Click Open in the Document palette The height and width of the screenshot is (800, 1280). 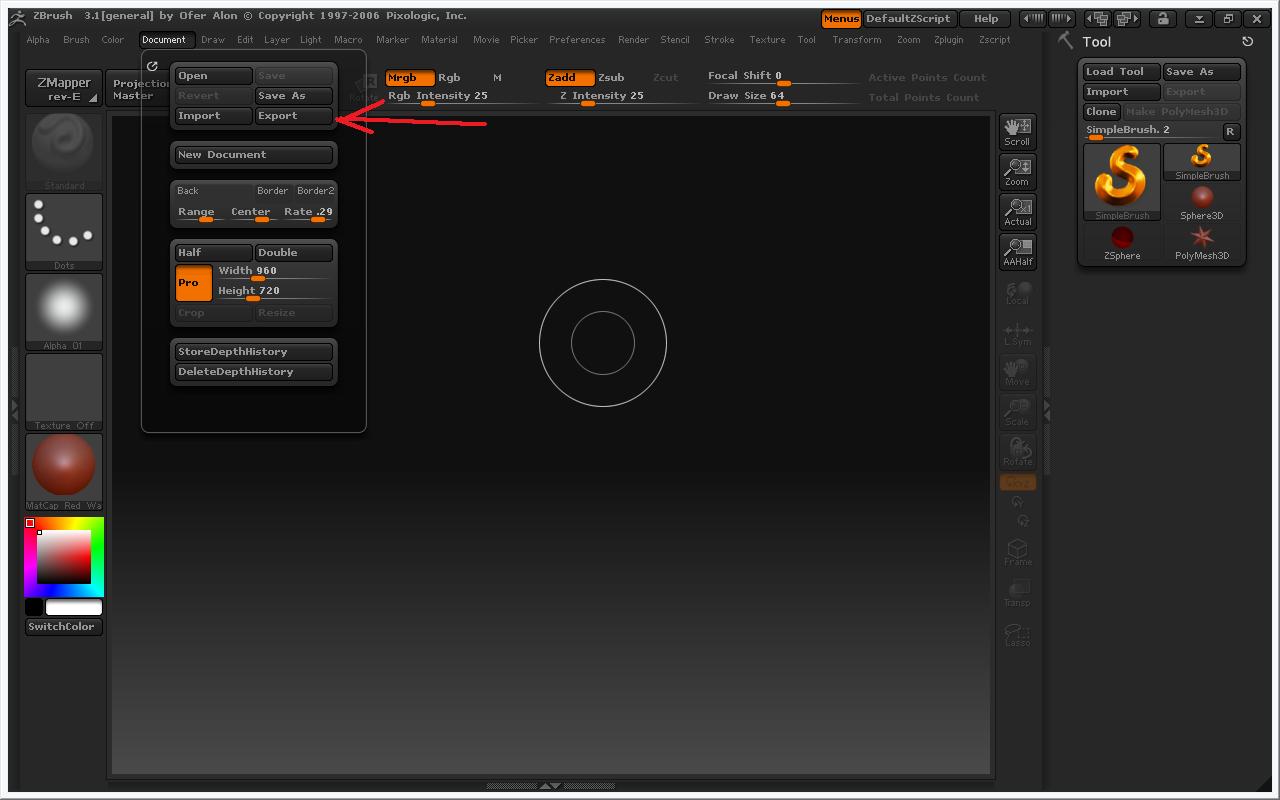click(214, 76)
